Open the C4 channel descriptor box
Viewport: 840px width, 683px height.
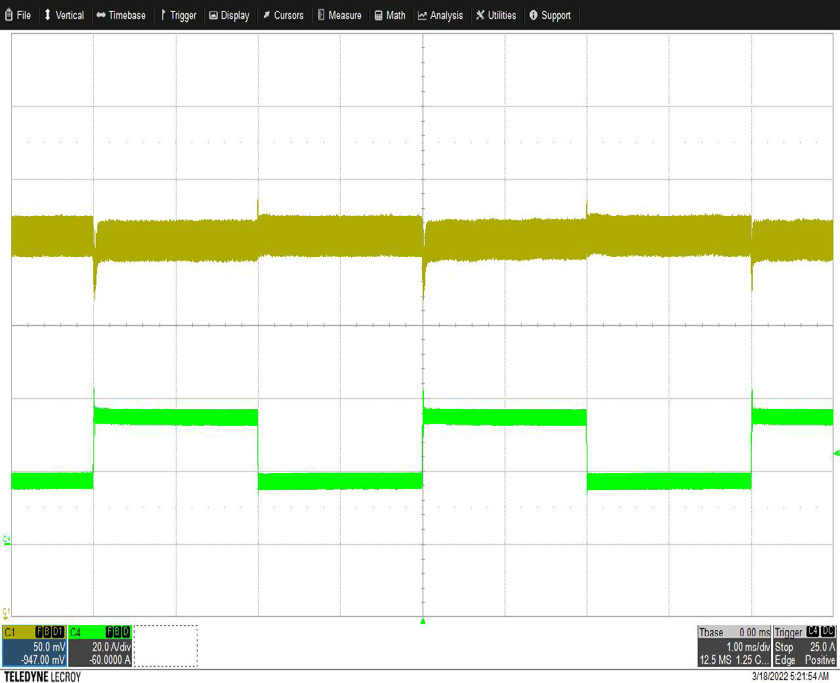pos(100,647)
